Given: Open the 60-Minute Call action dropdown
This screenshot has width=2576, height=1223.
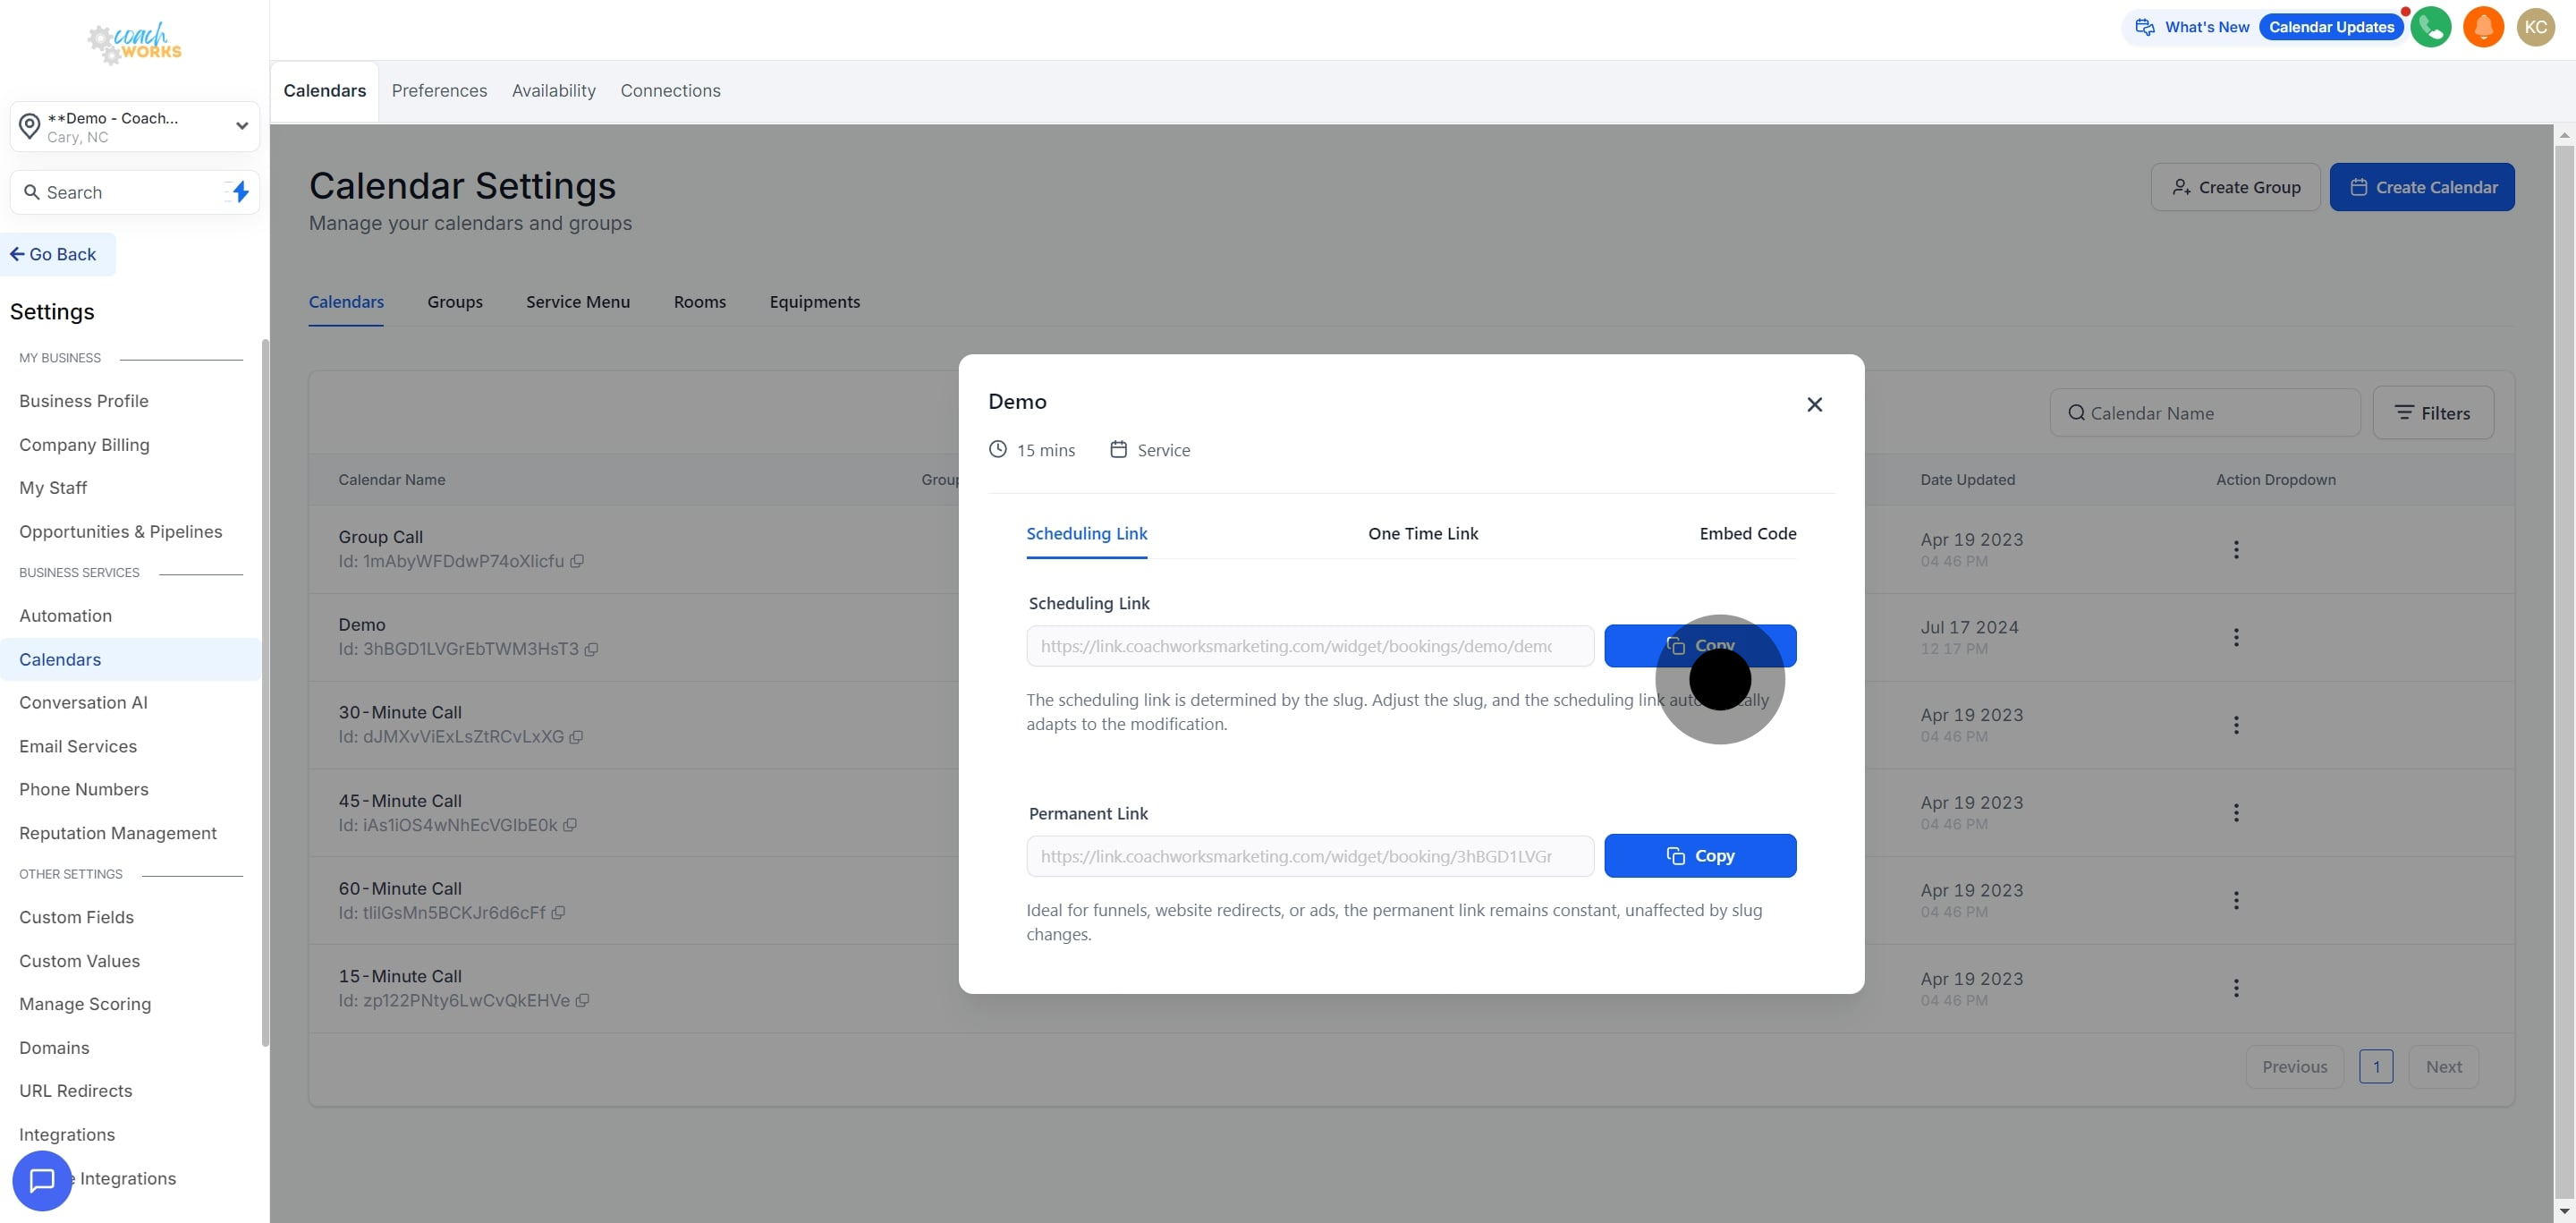Looking at the screenshot, I should pyautogui.click(x=2236, y=900).
